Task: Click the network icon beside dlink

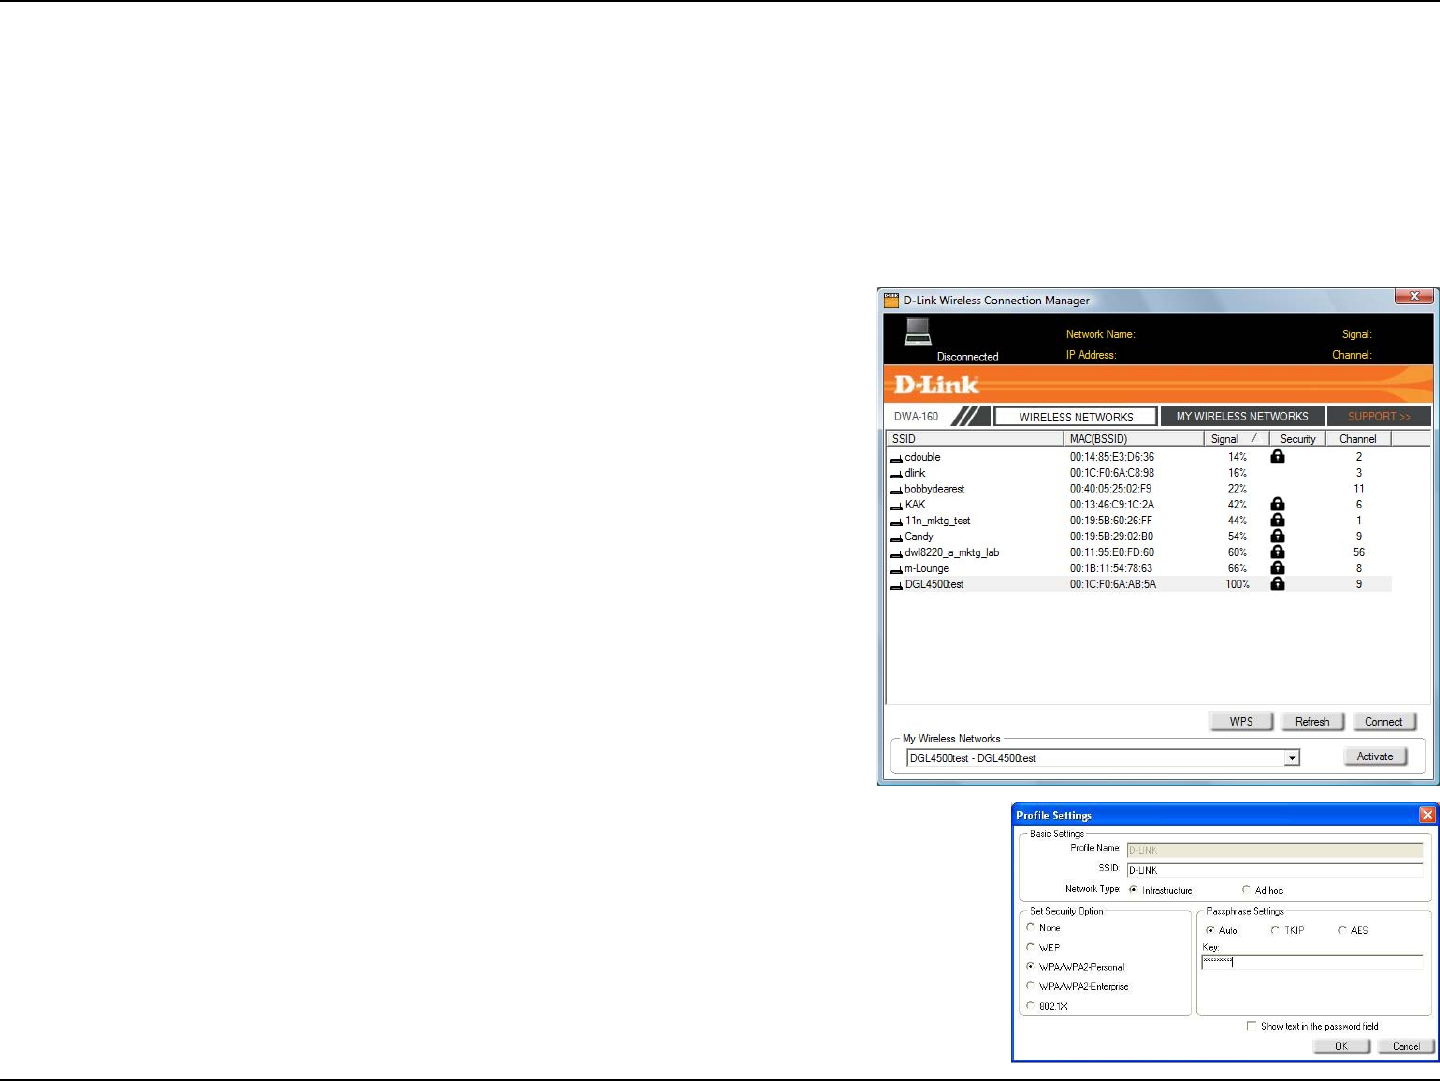Action: (x=896, y=474)
